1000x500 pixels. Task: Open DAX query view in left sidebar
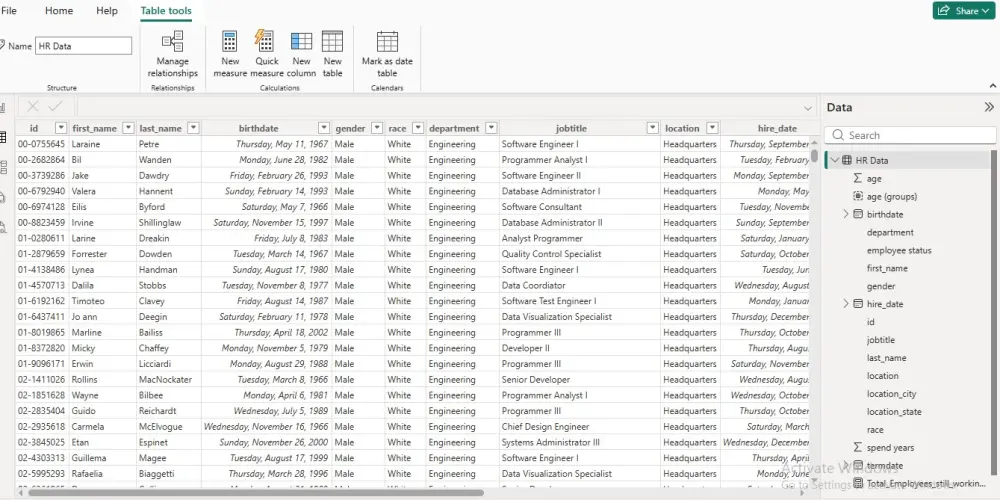pyautogui.click(x=3, y=197)
